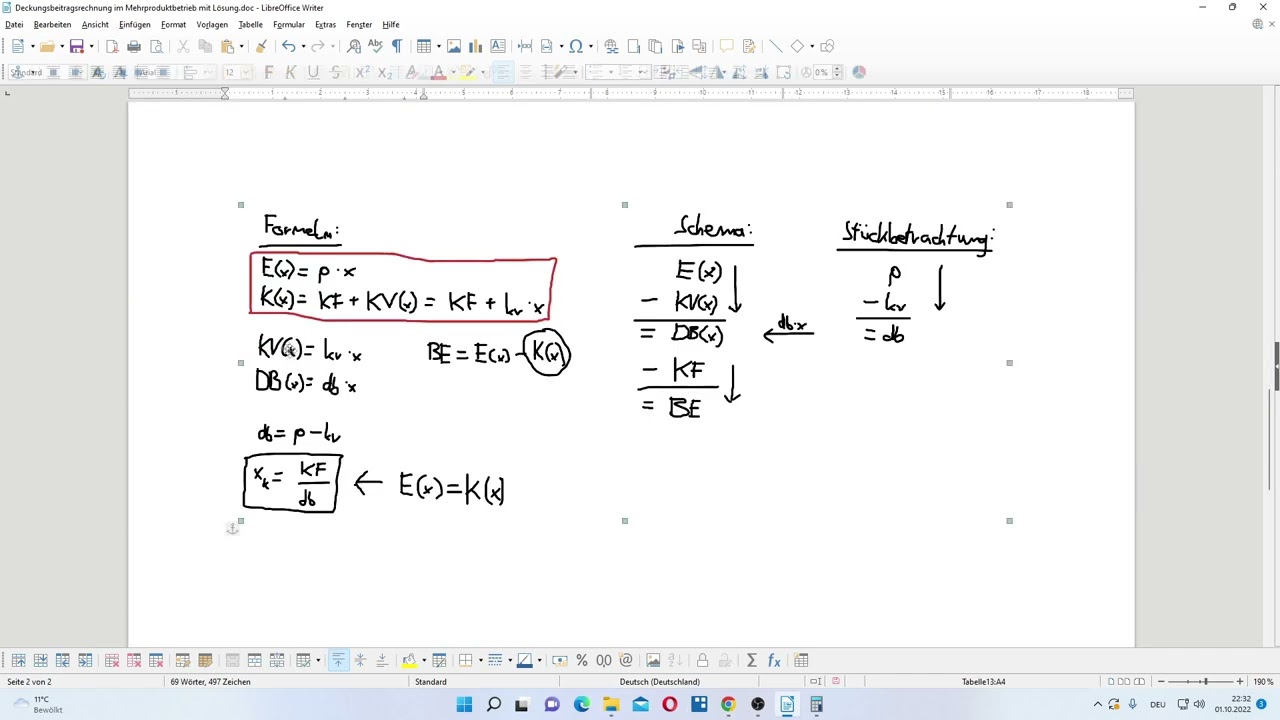Select the Line drawing tool
Viewport: 1280px width, 720px height.
pyautogui.click(x=775, y=46)
